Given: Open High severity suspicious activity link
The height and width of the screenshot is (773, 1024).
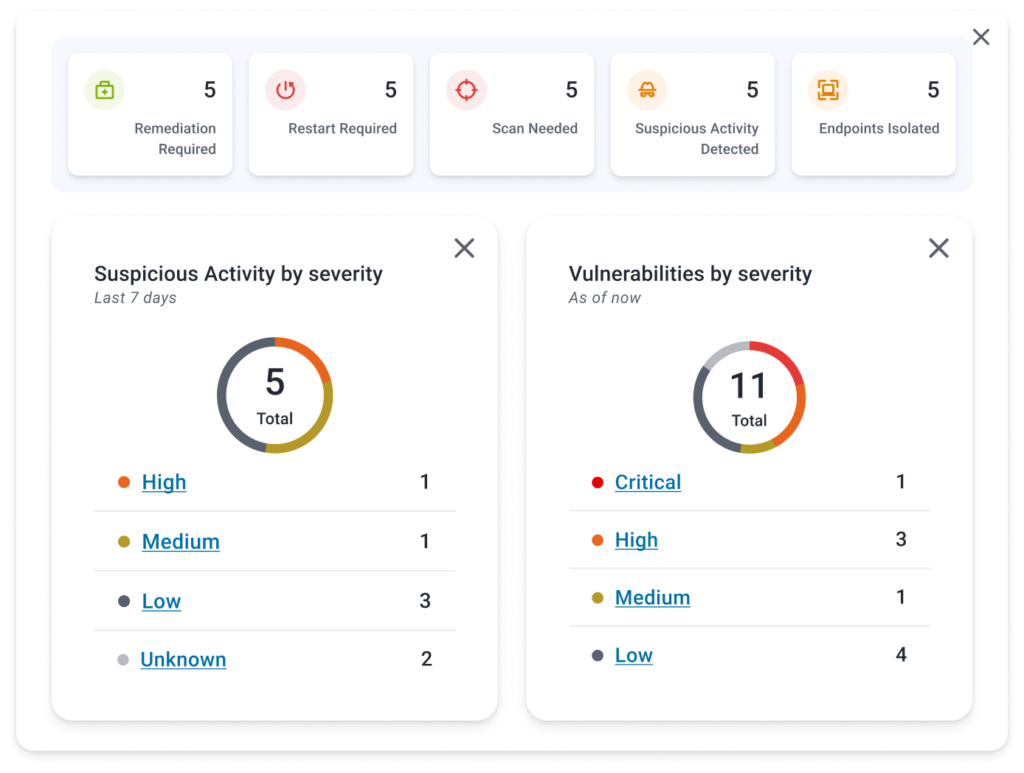Looking at the screenshot, I should (164, 482).
